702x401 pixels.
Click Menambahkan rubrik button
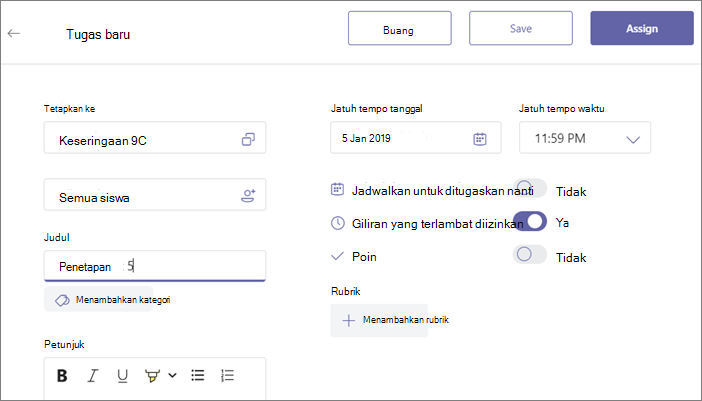[390, 320]
